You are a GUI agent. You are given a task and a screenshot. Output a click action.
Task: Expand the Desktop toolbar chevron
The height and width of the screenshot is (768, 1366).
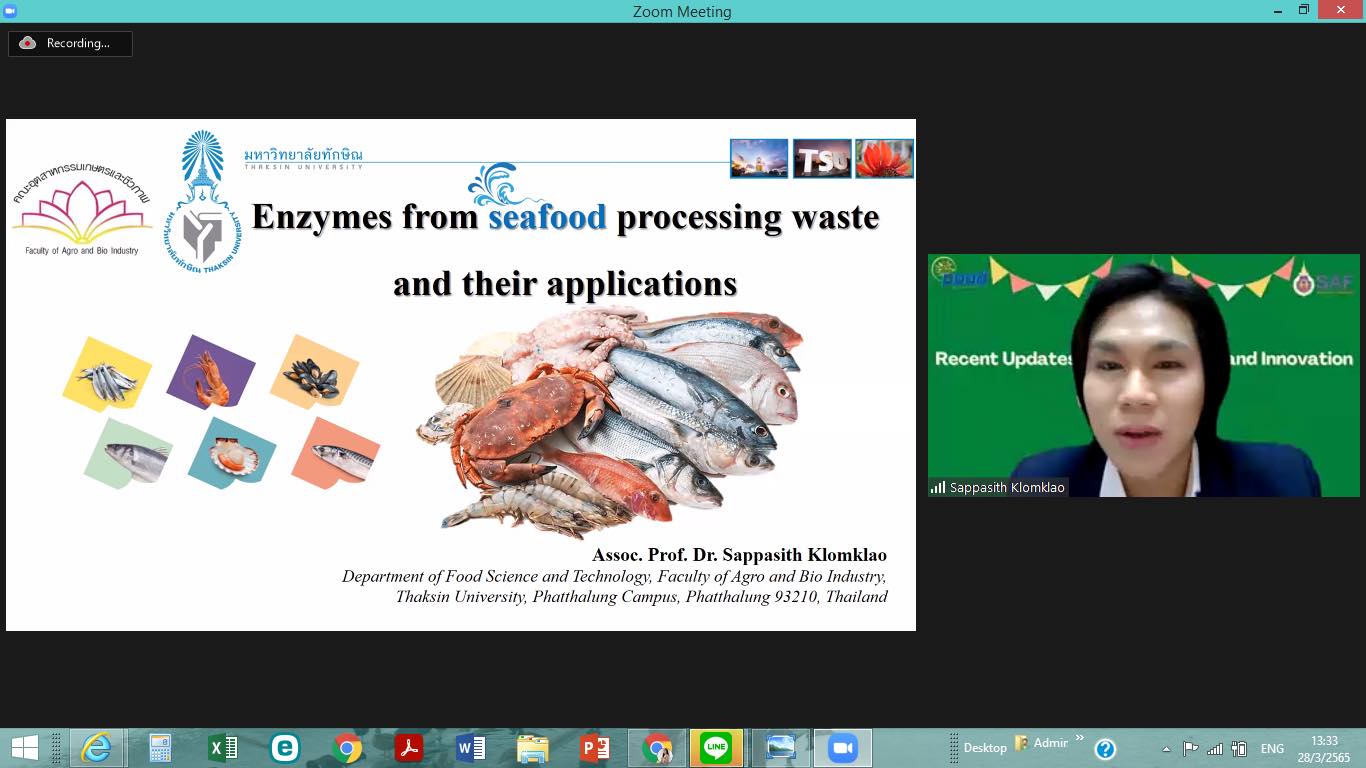pos(1079,738)
